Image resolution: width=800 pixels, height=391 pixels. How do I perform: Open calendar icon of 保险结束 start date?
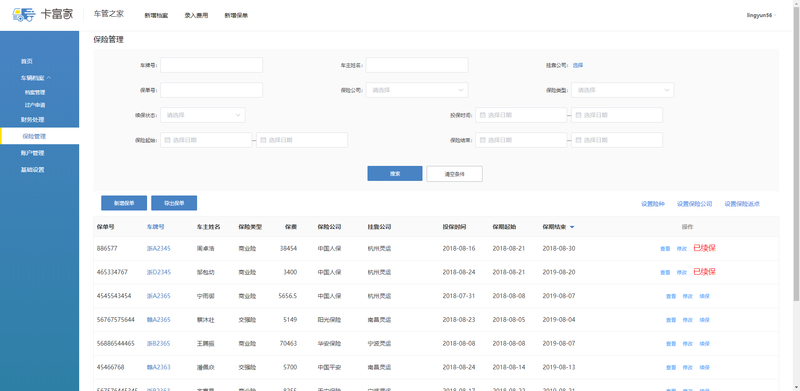point(482,140)
